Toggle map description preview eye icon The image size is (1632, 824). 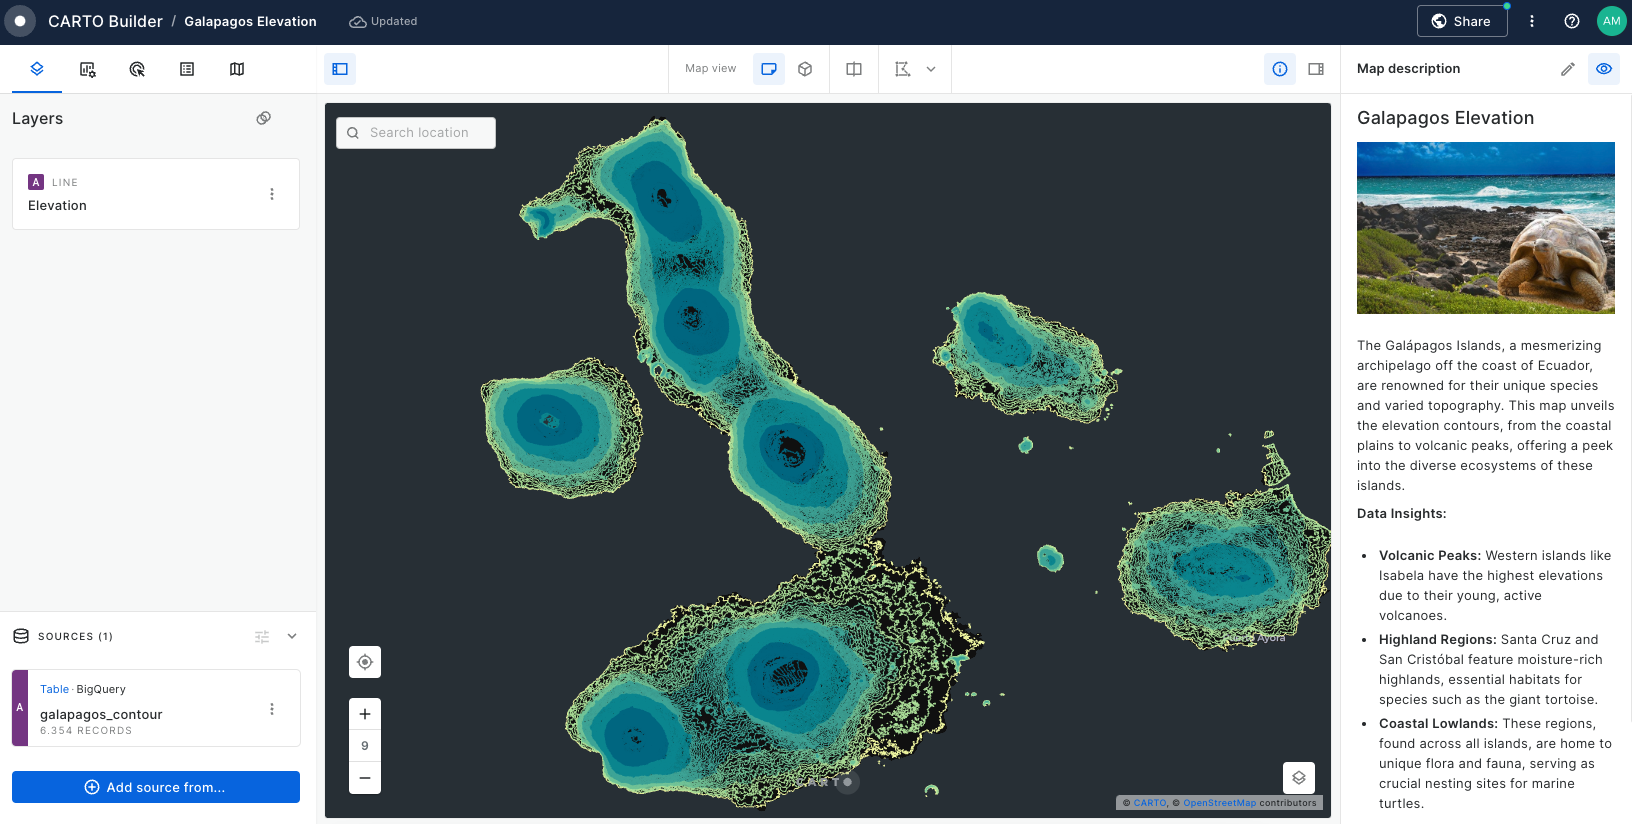(1604, 69)
